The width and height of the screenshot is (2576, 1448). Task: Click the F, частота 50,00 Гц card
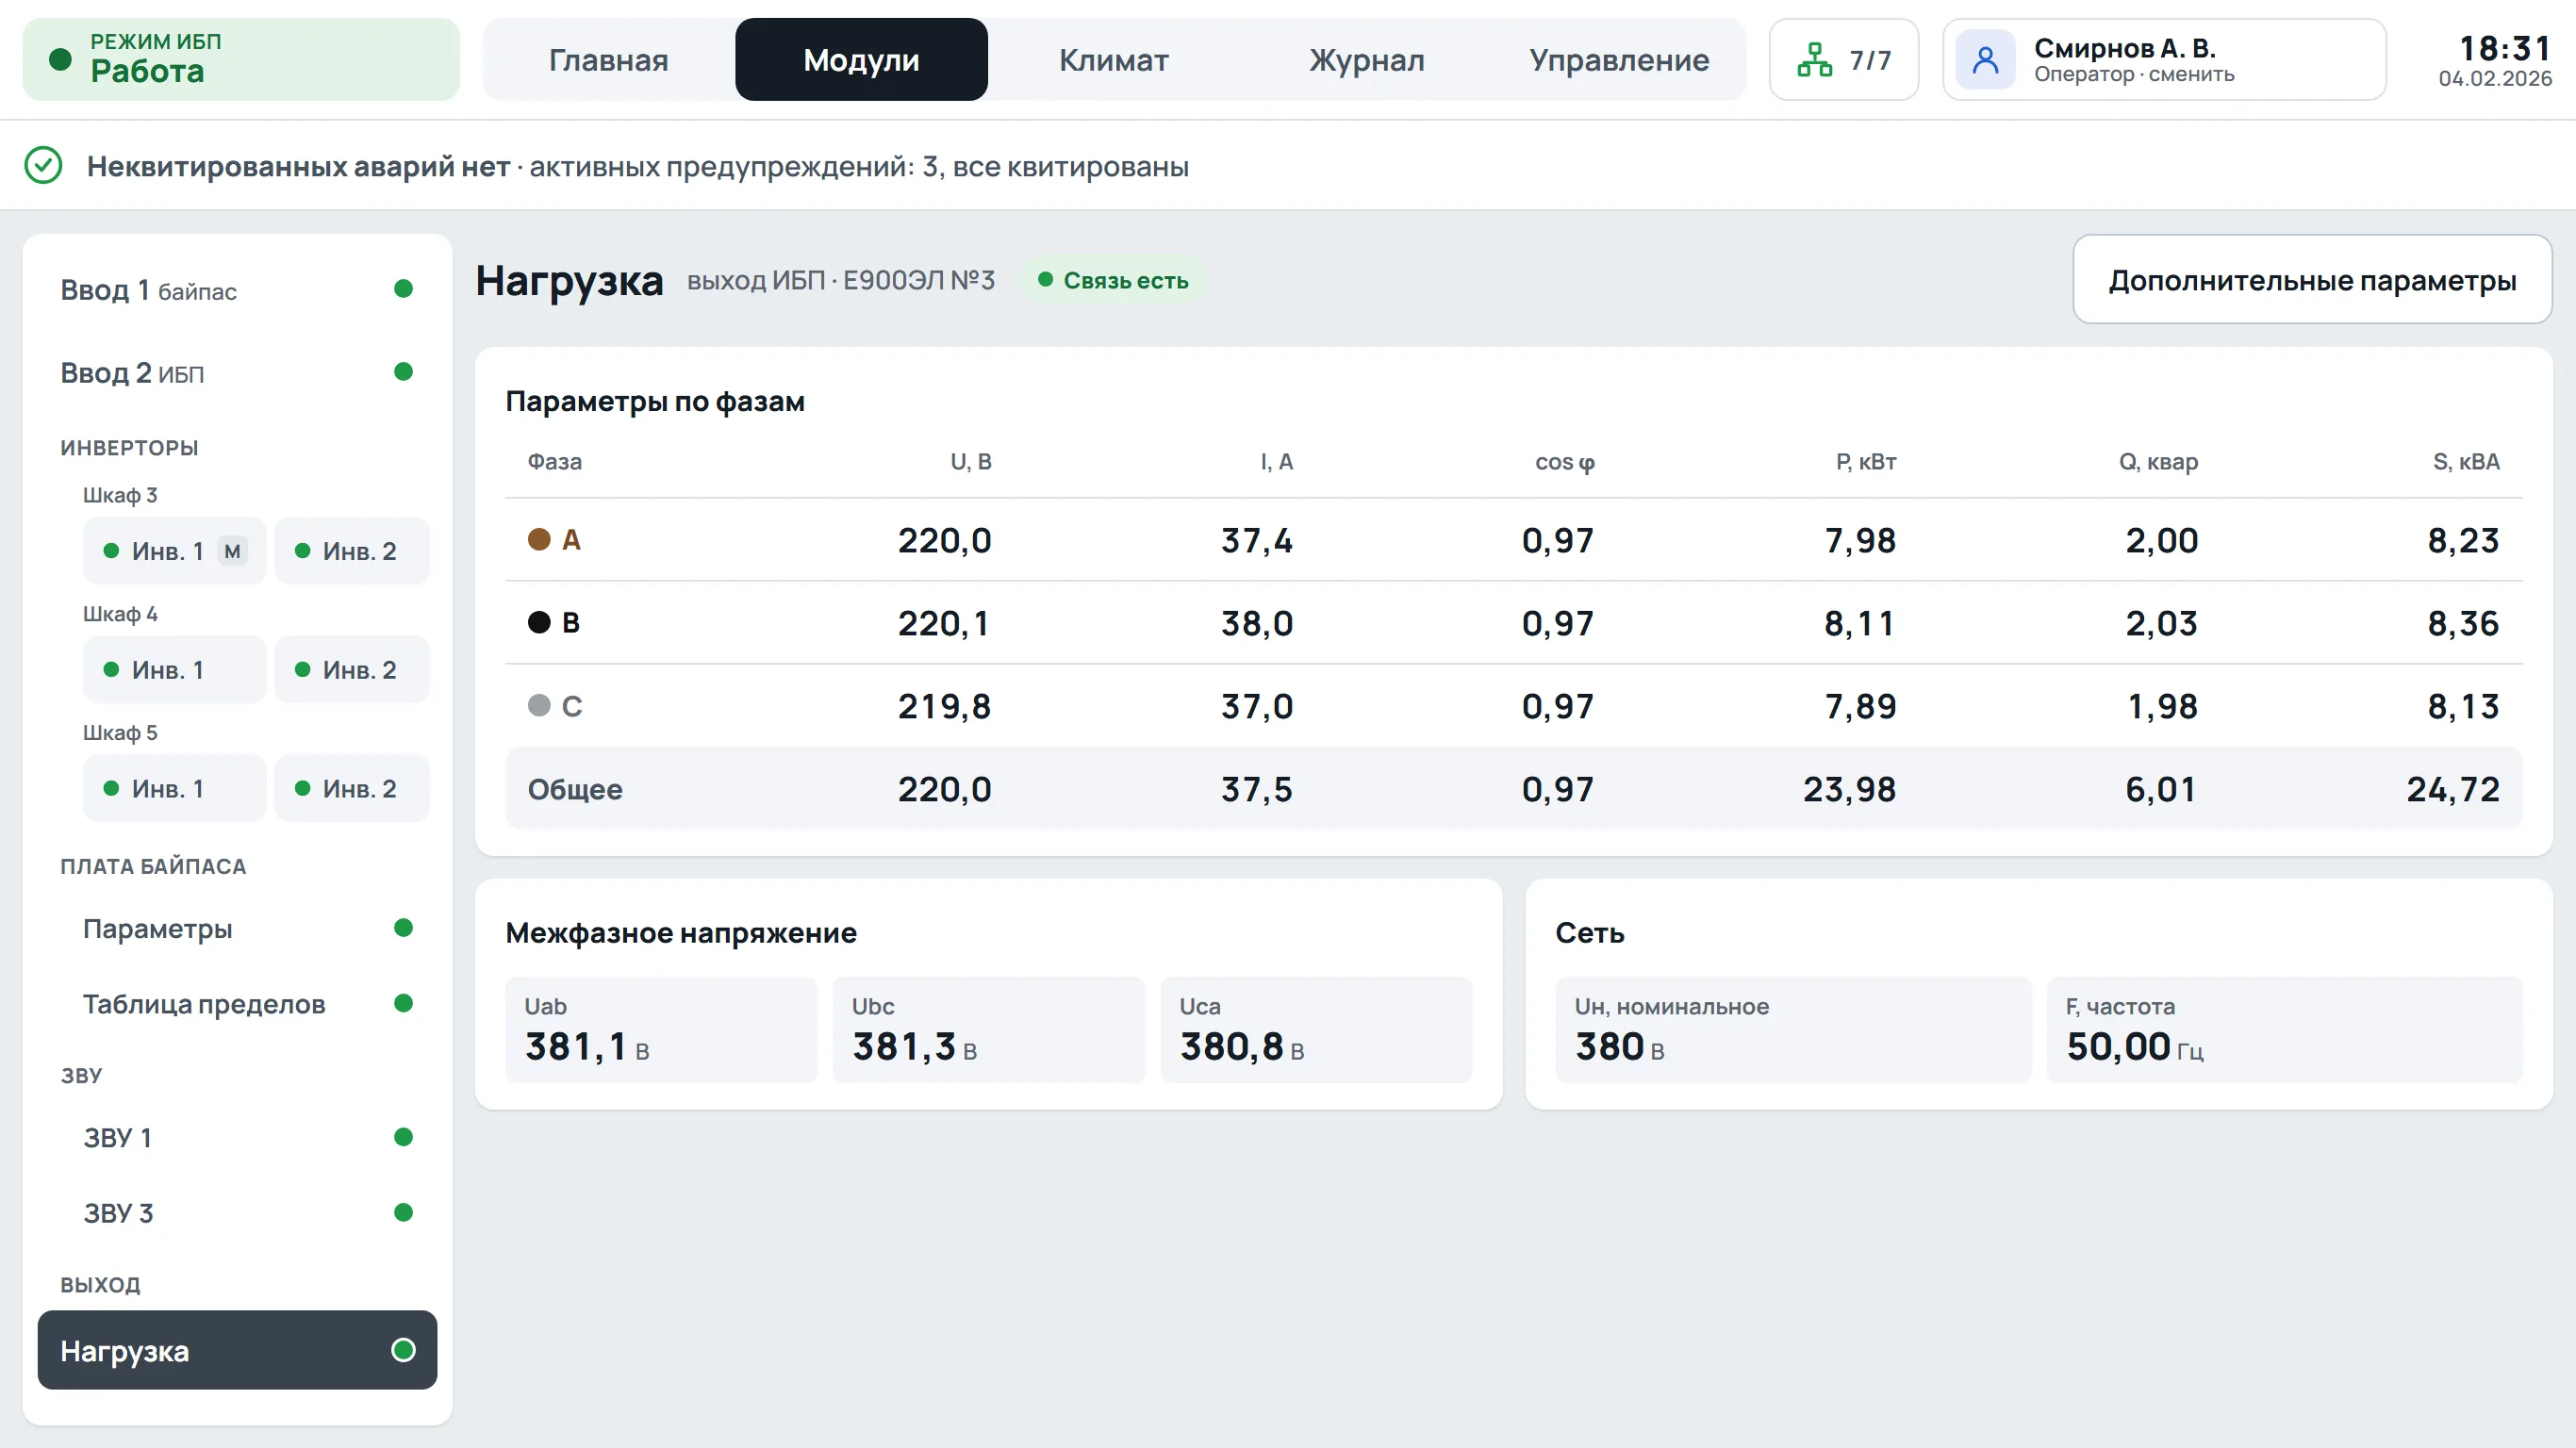click(x=2285, y=1030)
